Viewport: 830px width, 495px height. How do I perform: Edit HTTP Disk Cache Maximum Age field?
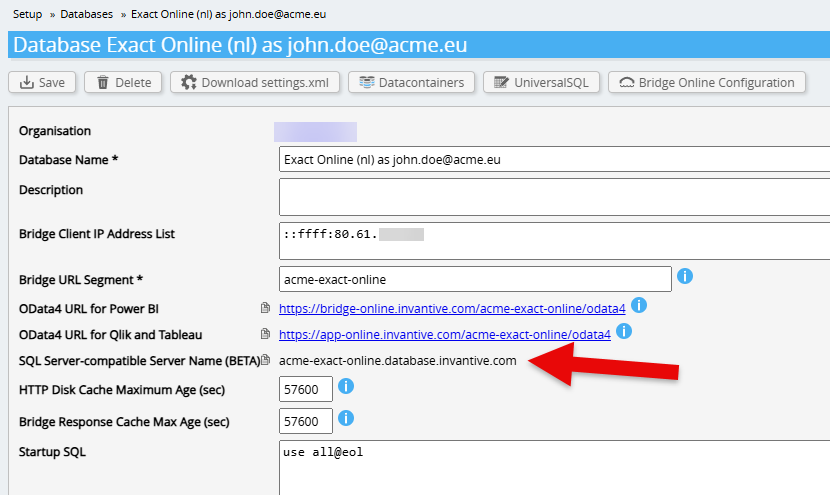tap(305, 389)
